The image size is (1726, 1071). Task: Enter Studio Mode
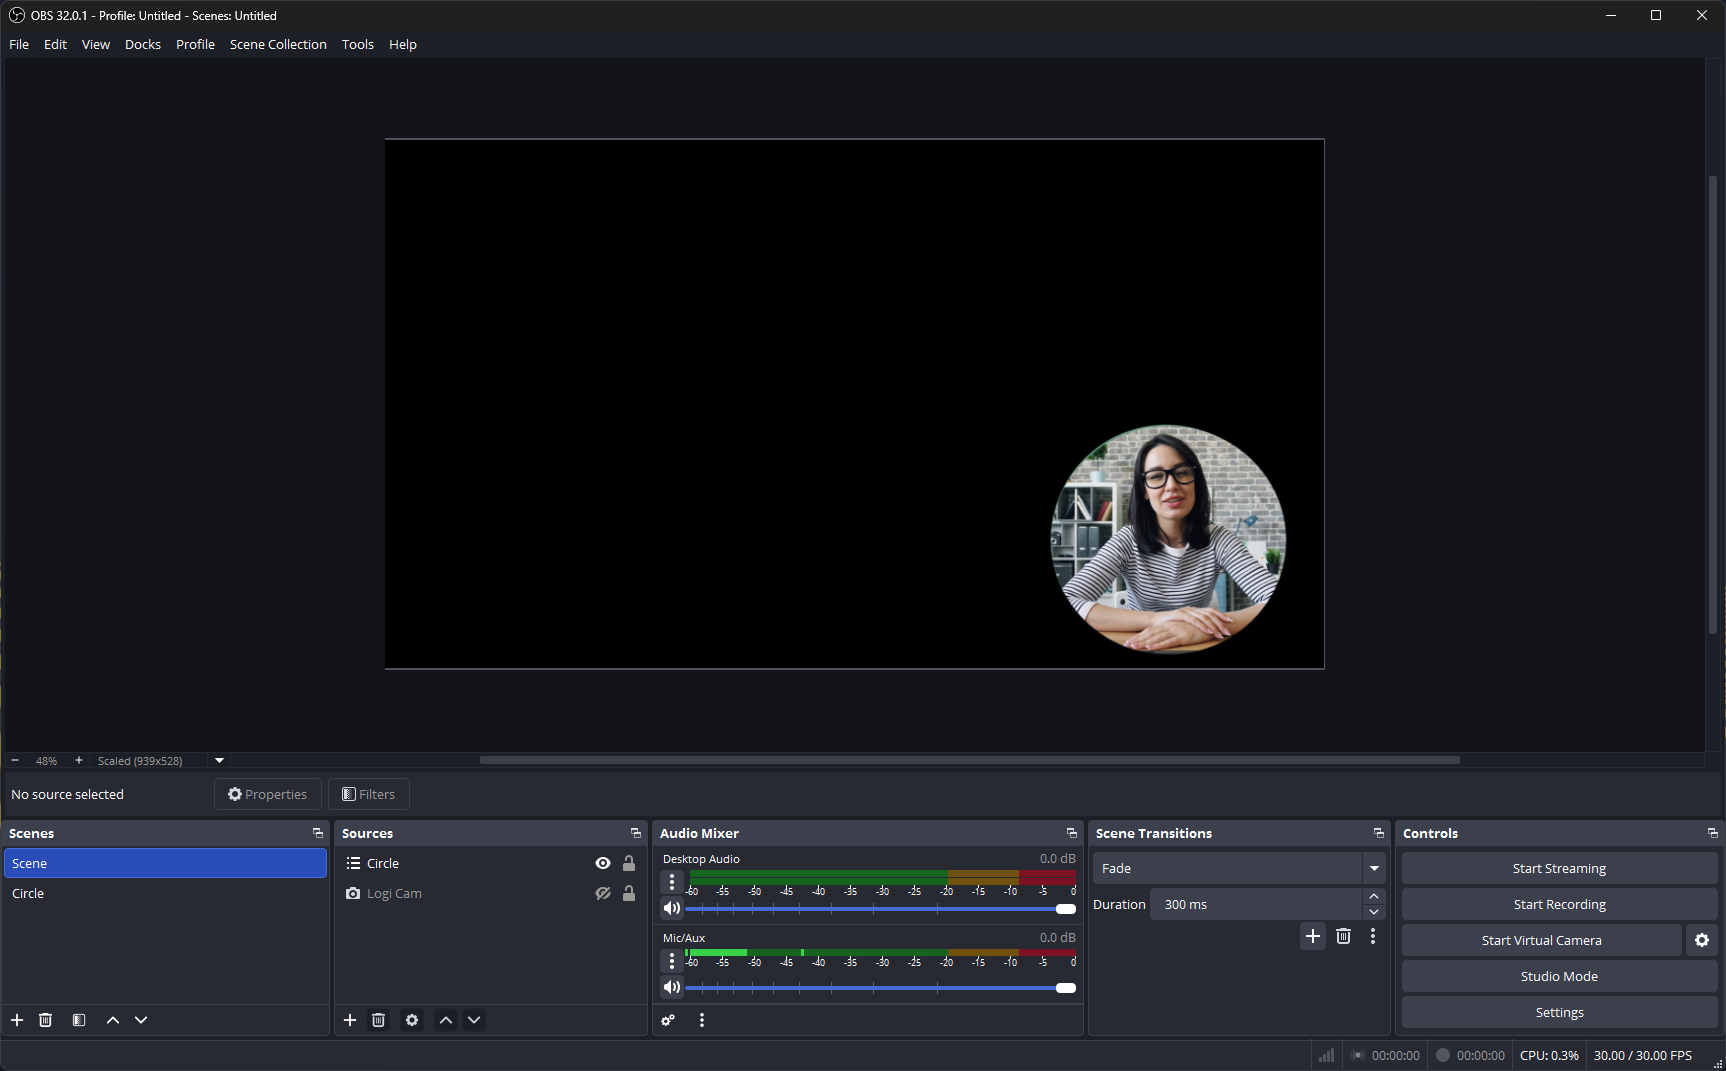[1559, 976]
